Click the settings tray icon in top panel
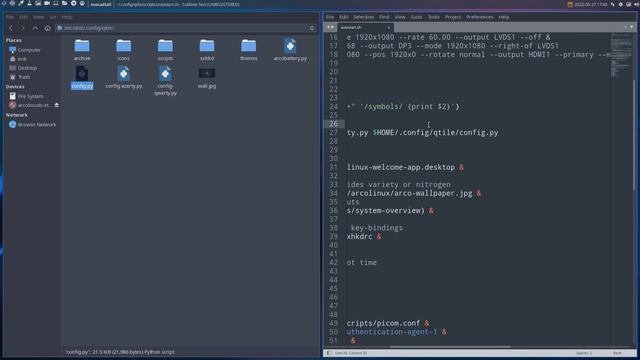This screenshot has height=360, width=640. point(621,4)
